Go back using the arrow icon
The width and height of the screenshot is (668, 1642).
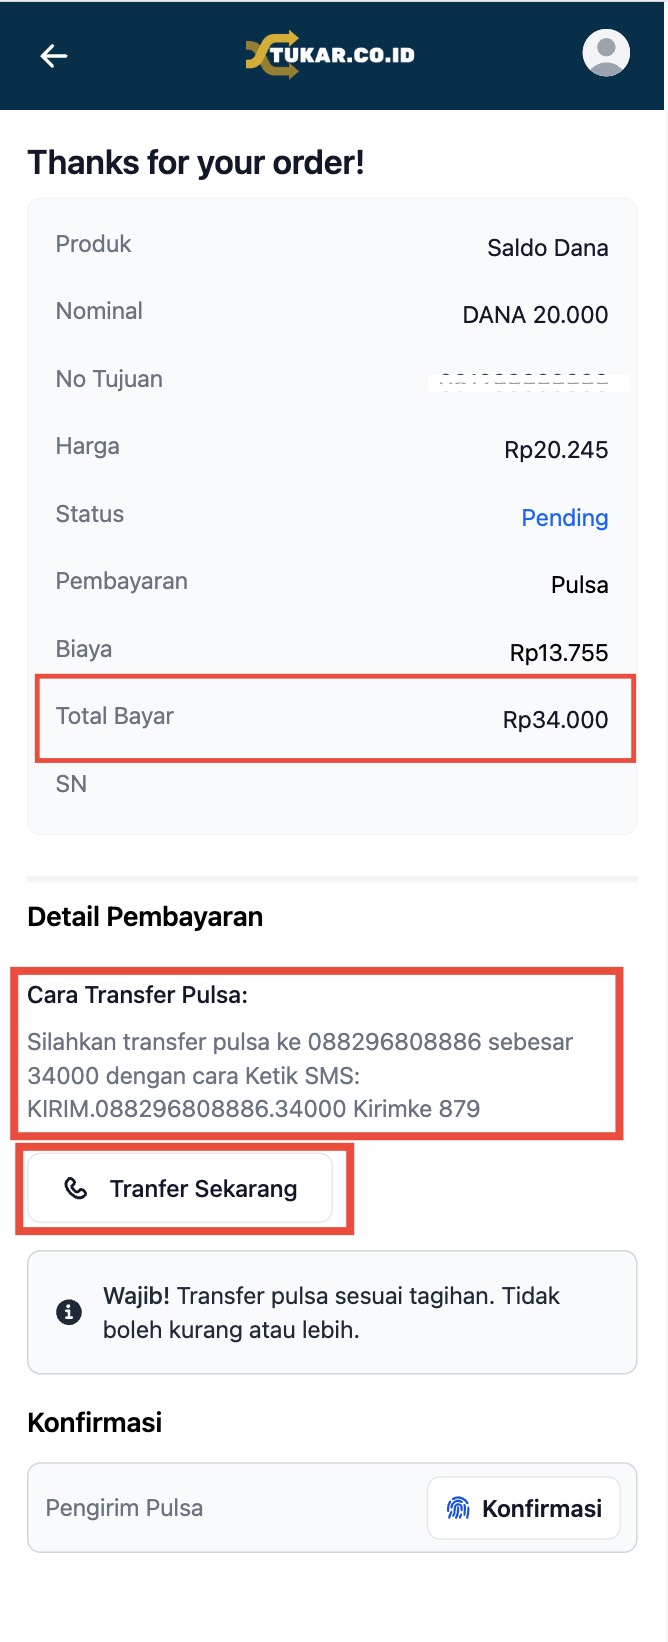point(54,56)
